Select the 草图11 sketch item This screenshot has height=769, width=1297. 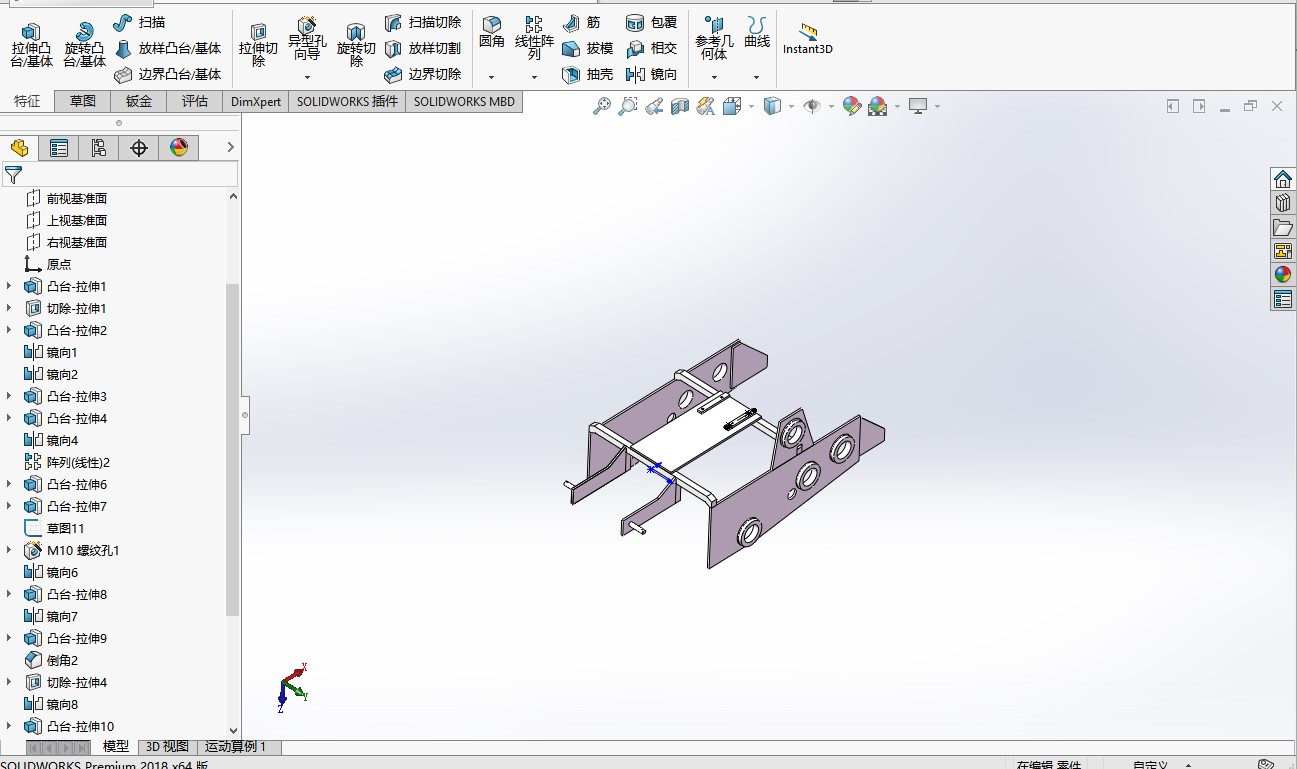(x=55, y=528)
